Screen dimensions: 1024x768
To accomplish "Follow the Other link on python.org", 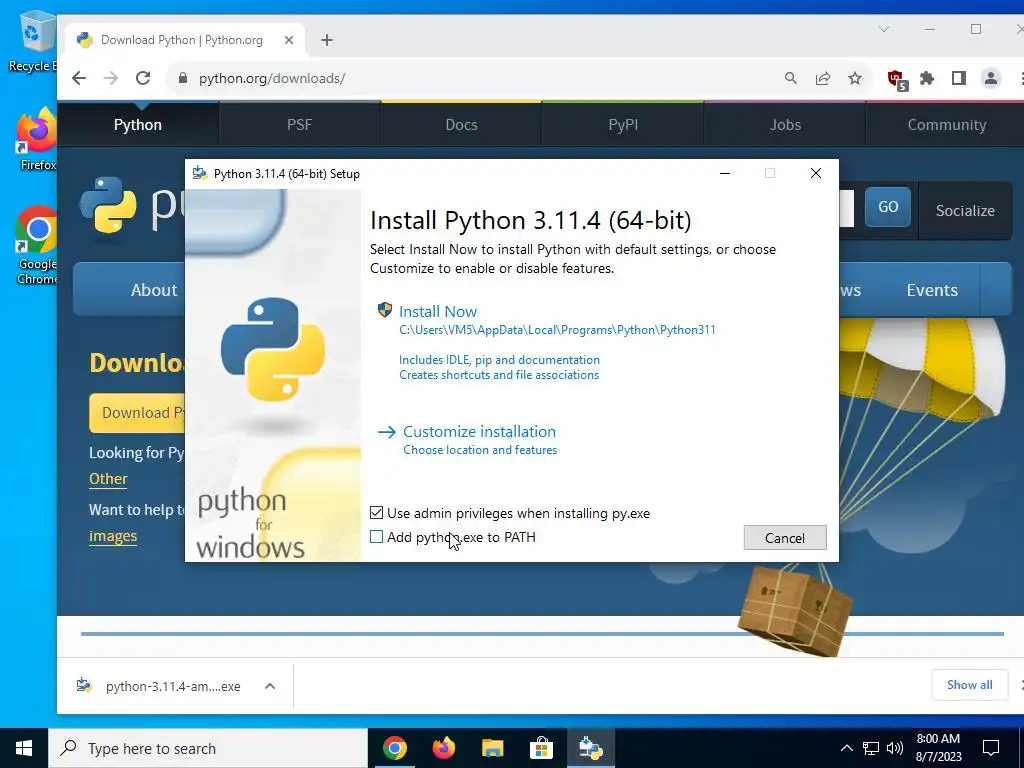I will [x=108, y=479].
